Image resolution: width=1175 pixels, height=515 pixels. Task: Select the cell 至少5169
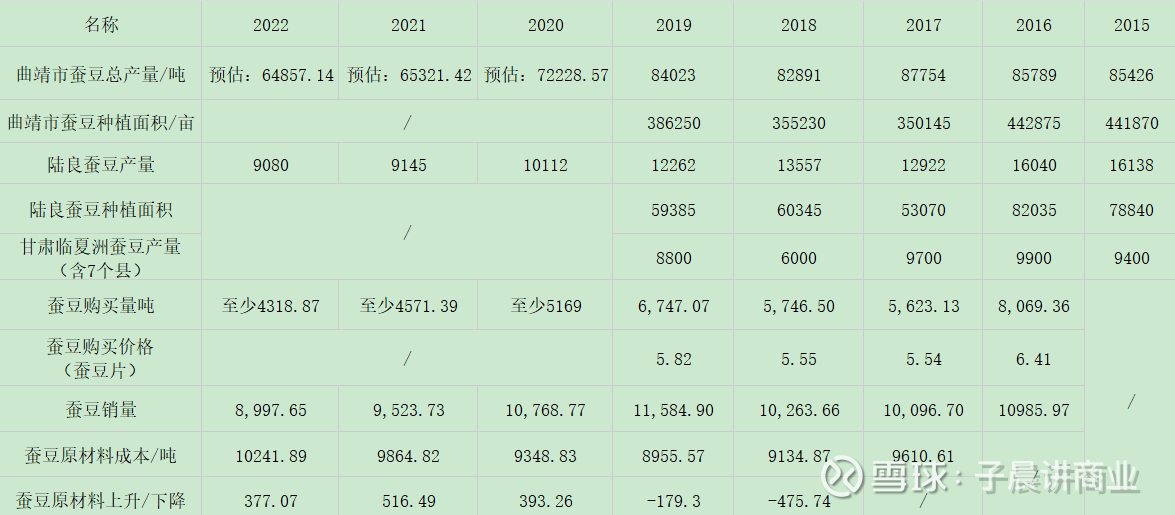point(546,306)
